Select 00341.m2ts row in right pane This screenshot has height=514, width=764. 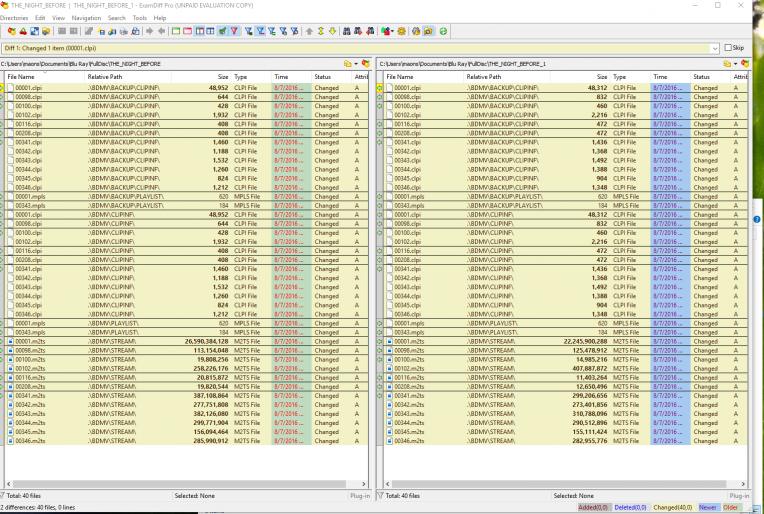[565, 396]
